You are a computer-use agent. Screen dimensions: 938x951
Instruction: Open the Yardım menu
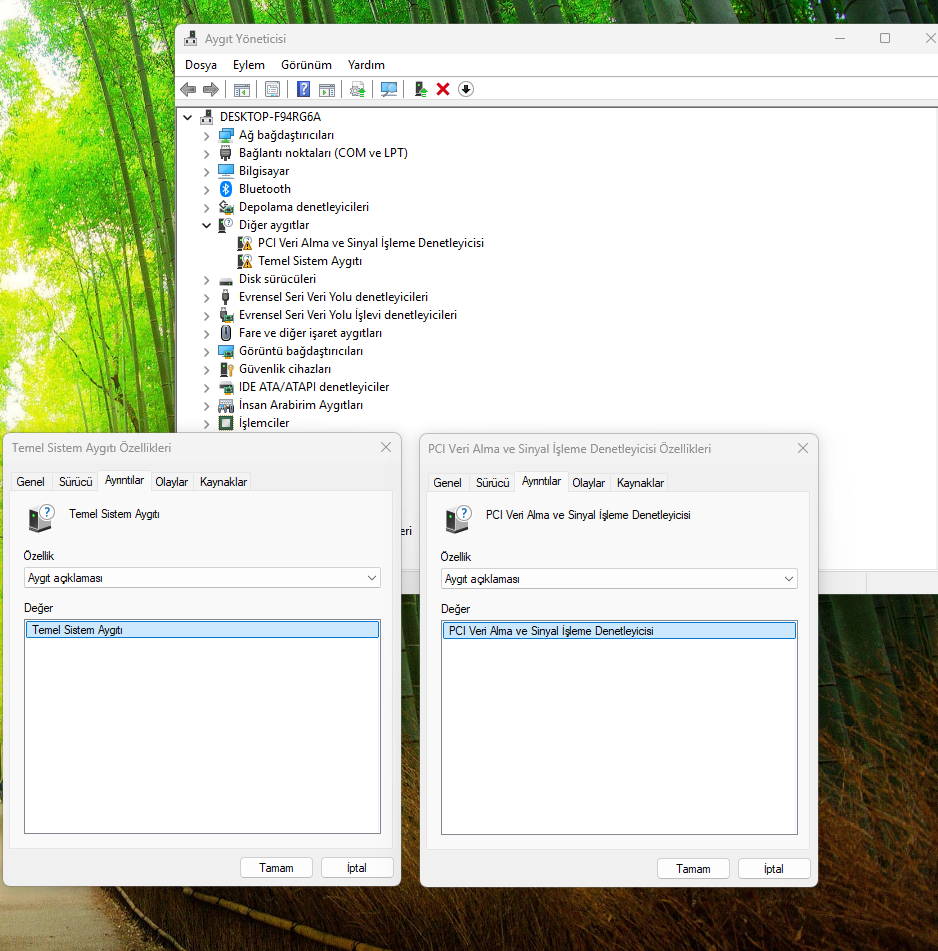pos(366,65)
